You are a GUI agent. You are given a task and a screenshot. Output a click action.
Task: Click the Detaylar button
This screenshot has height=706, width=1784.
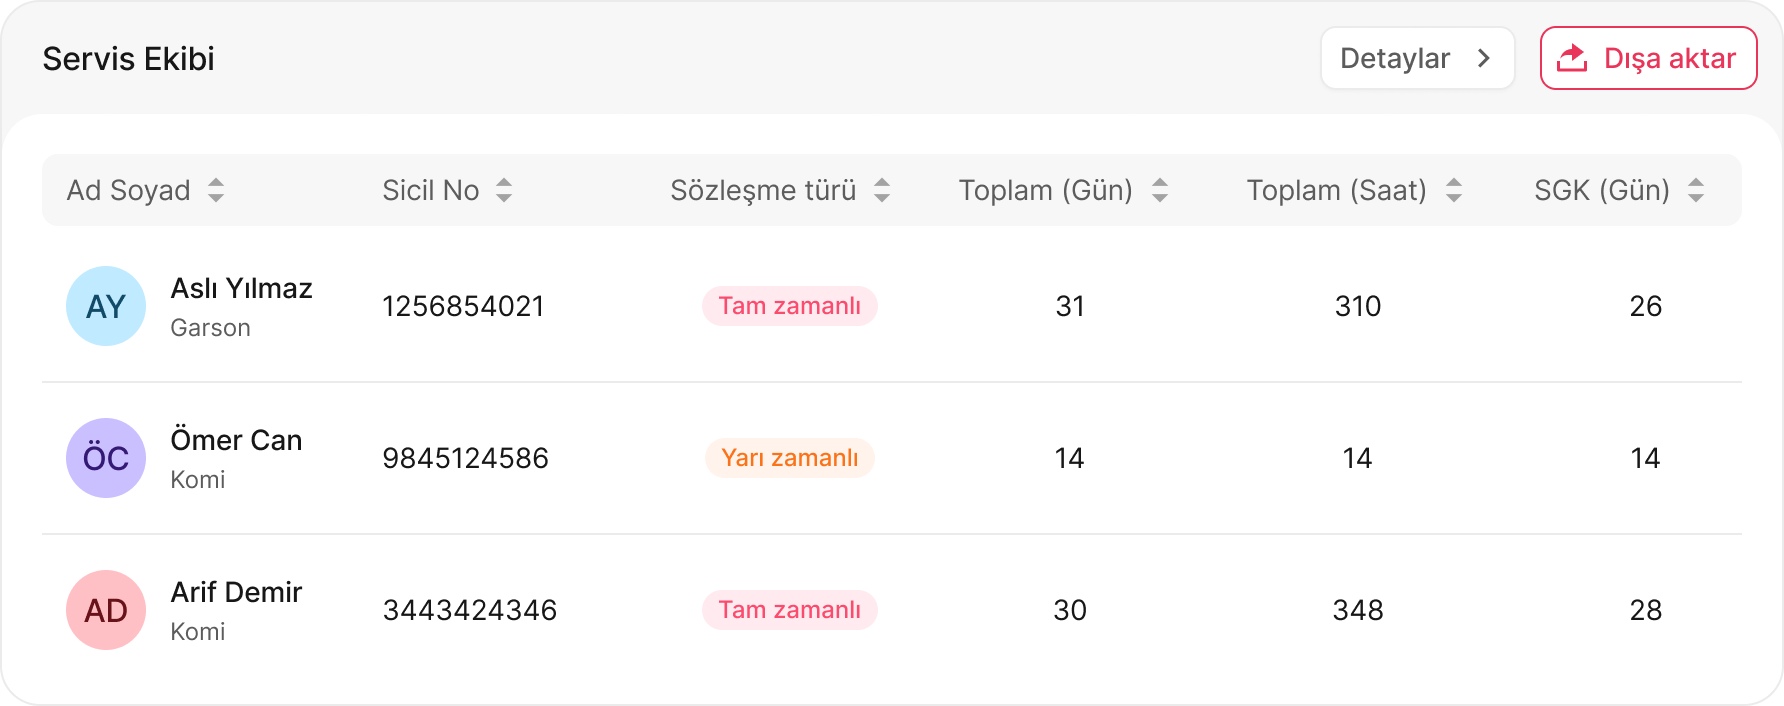1417,58
